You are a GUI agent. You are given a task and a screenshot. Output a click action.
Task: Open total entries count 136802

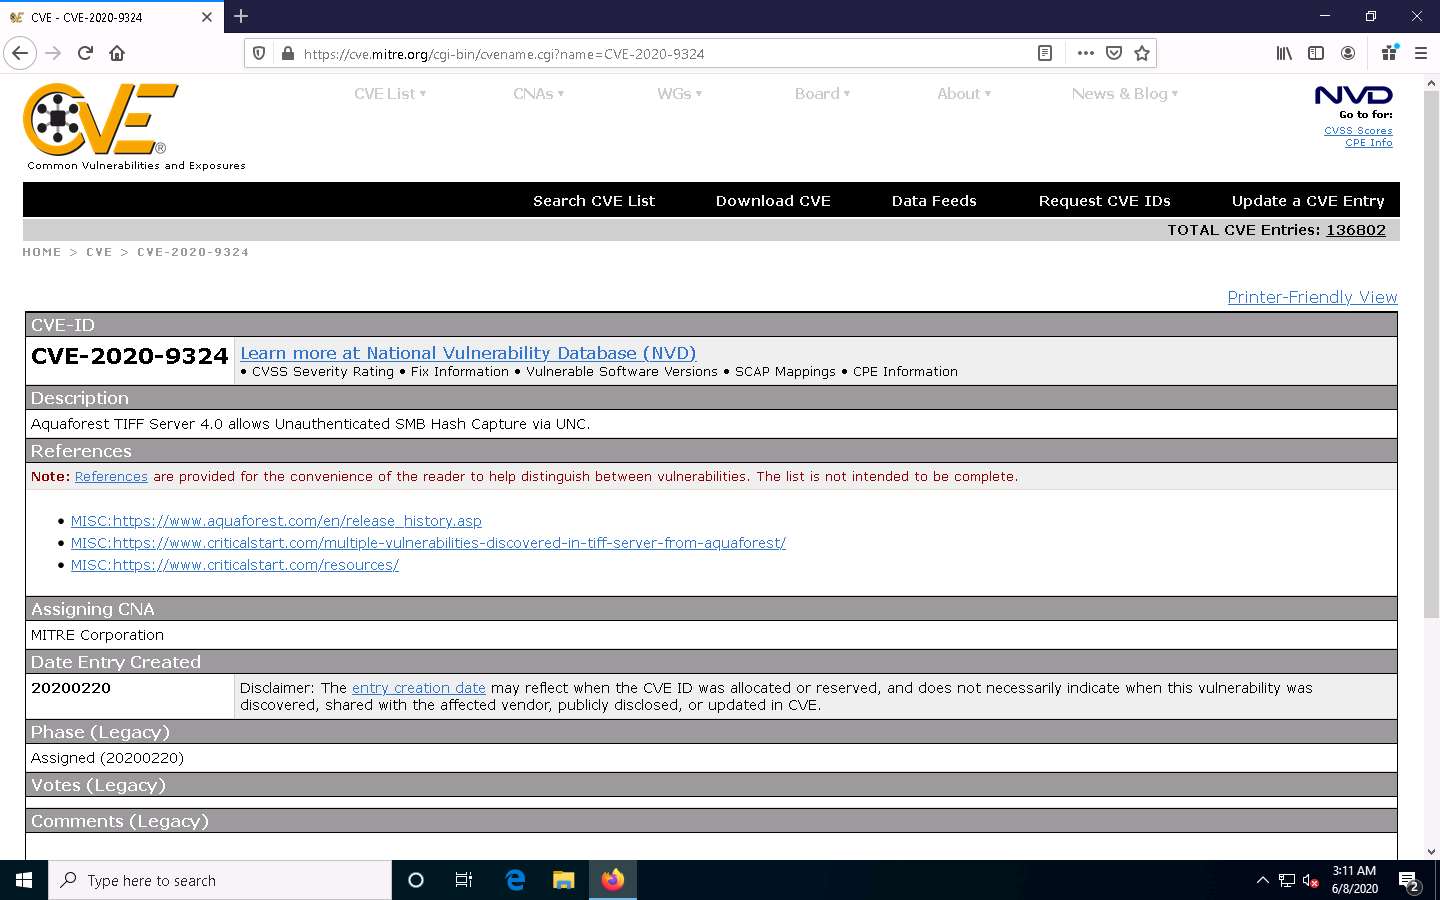tap(1356, 230)
